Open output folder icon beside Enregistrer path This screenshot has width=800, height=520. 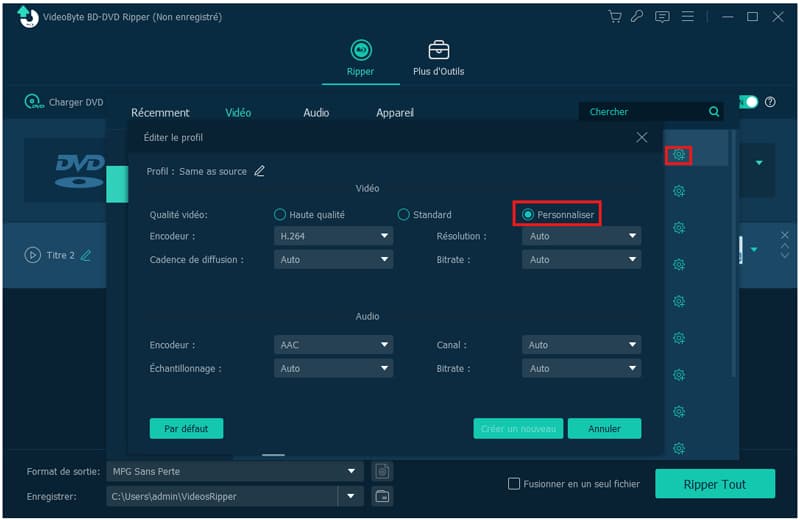tap(381, 496)
